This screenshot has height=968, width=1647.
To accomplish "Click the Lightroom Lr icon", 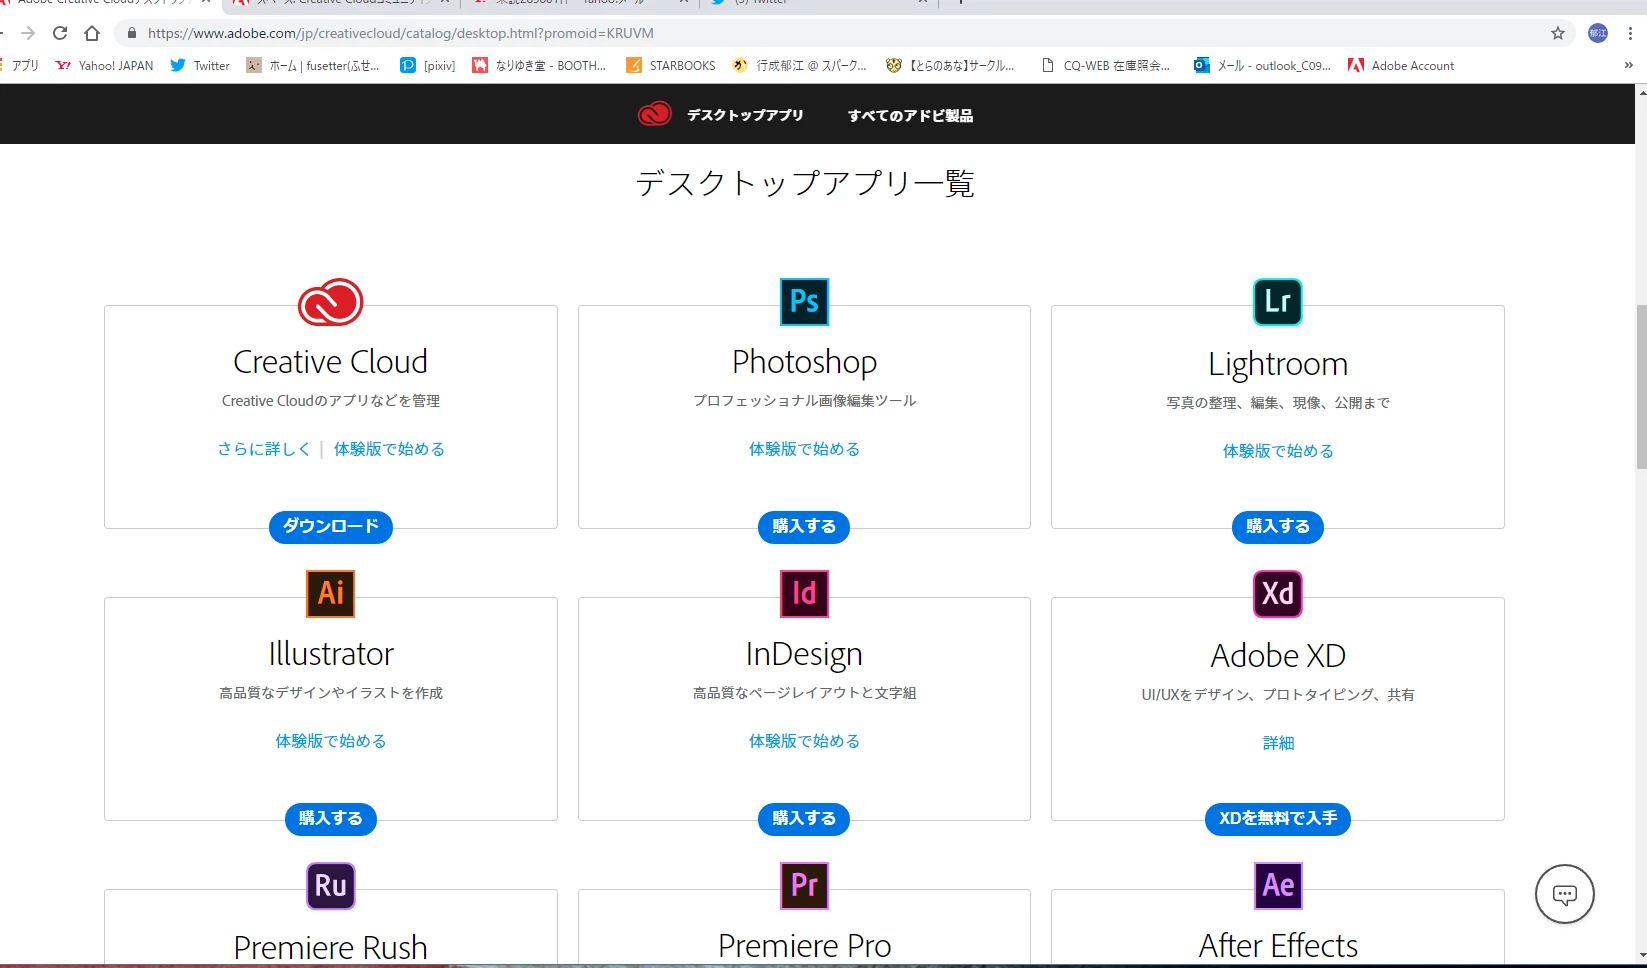I will (x=1278, y=302).
